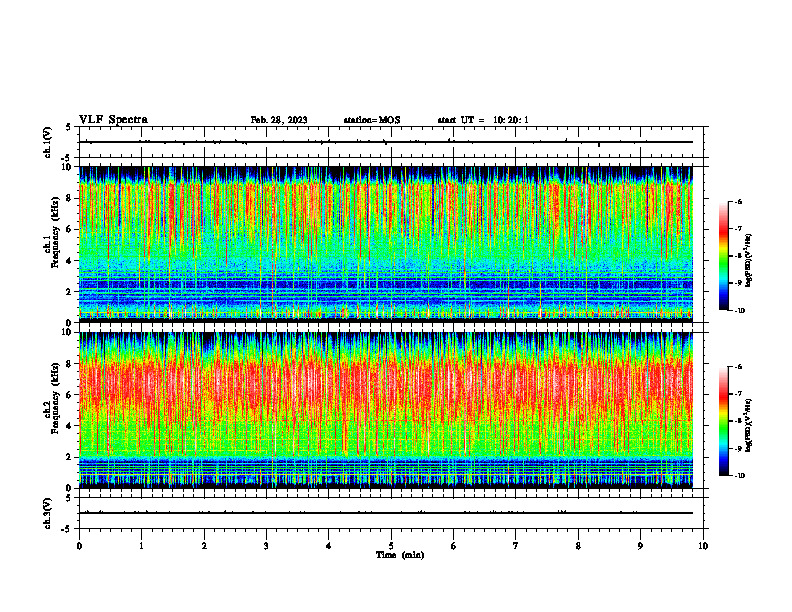792x612 pixels.
Task: Click the ch.2 spectrogram panel
Action: tap(386, 410)
